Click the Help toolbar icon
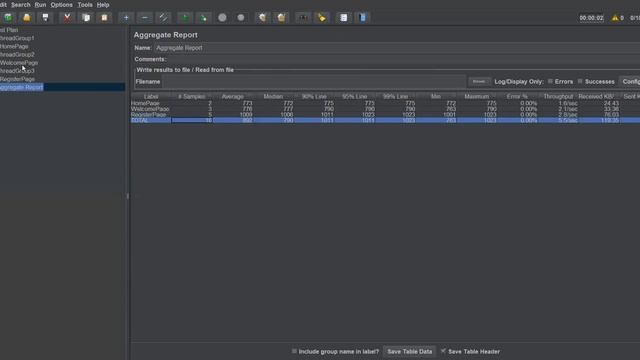The width and height of the screenshot is (640, 360). coord(362,18)
